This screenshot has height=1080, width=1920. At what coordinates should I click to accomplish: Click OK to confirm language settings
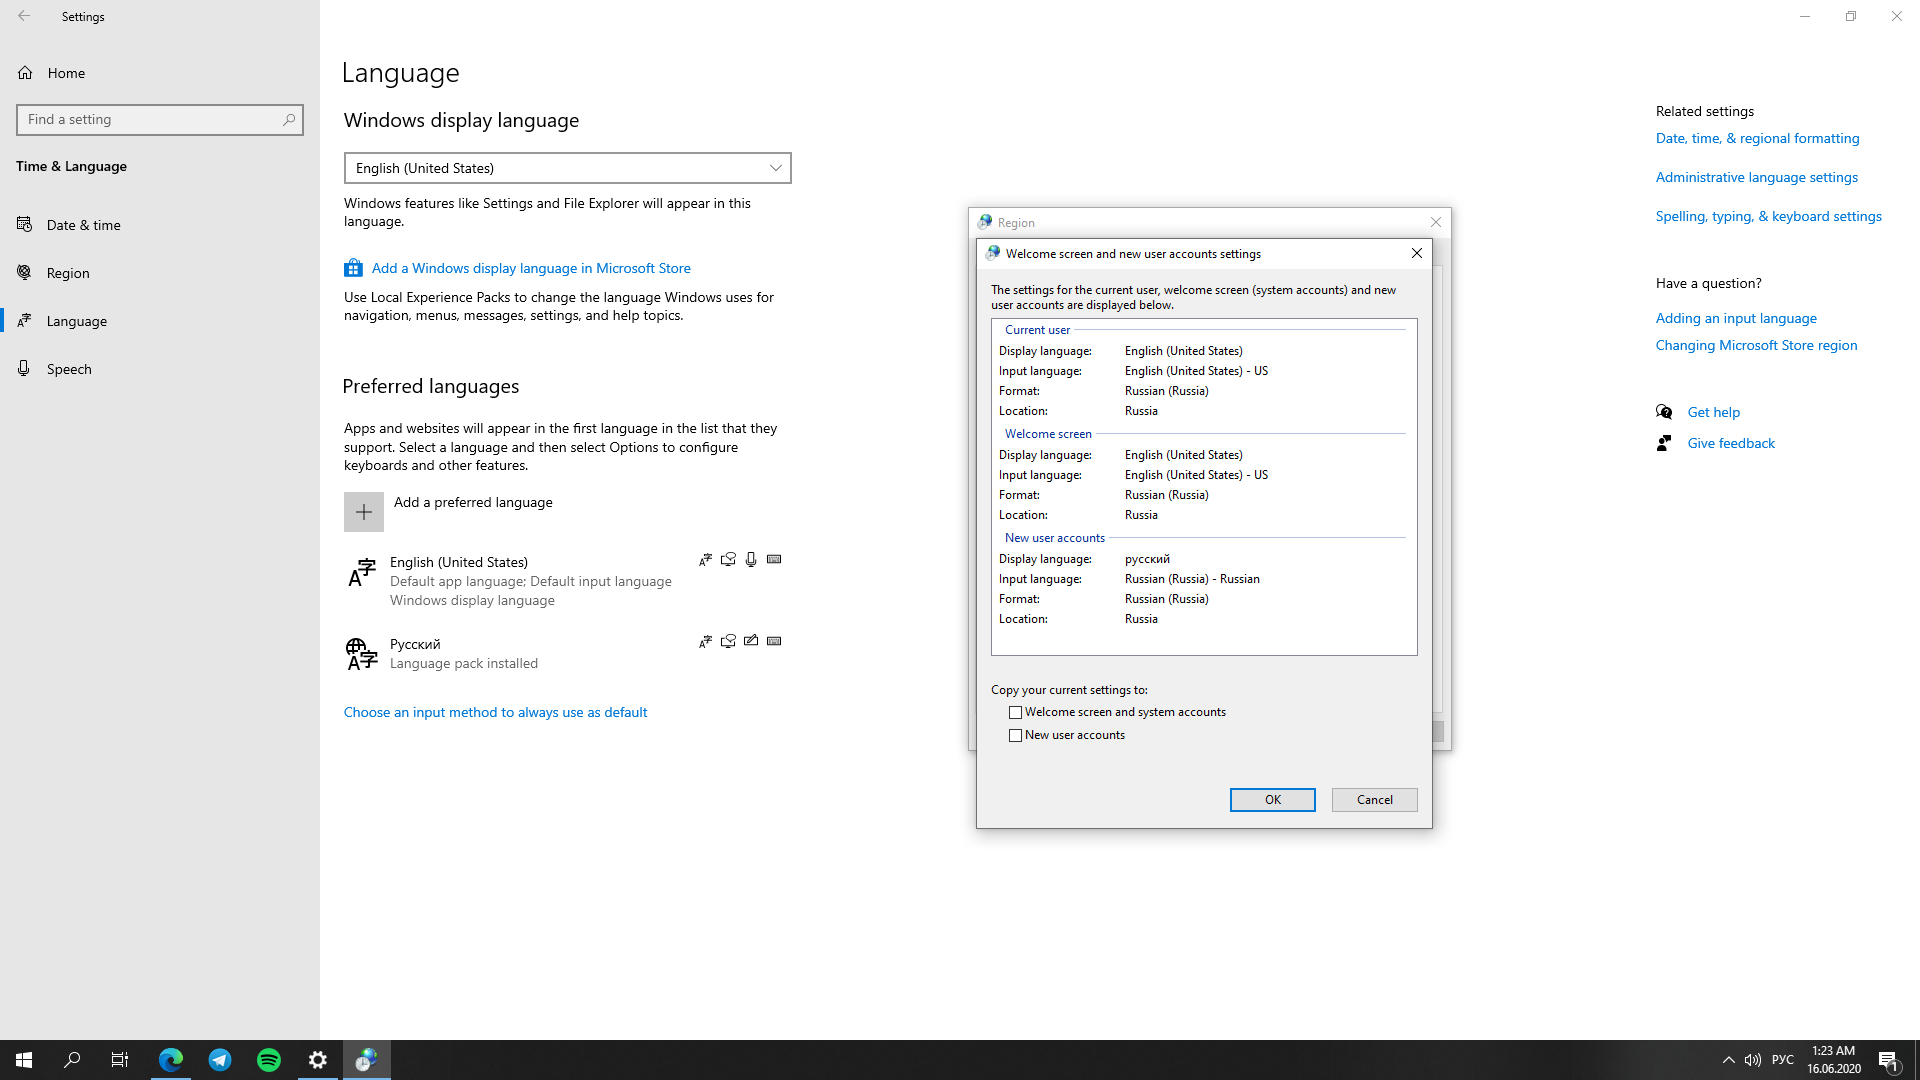[x=1273, y=799]
